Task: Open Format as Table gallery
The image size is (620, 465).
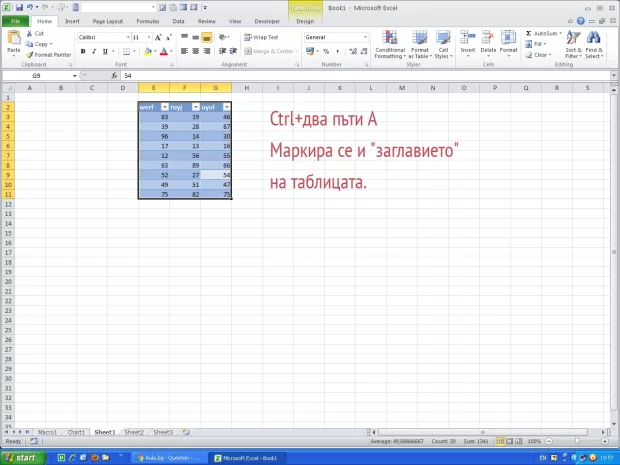Action: [420, 45]
